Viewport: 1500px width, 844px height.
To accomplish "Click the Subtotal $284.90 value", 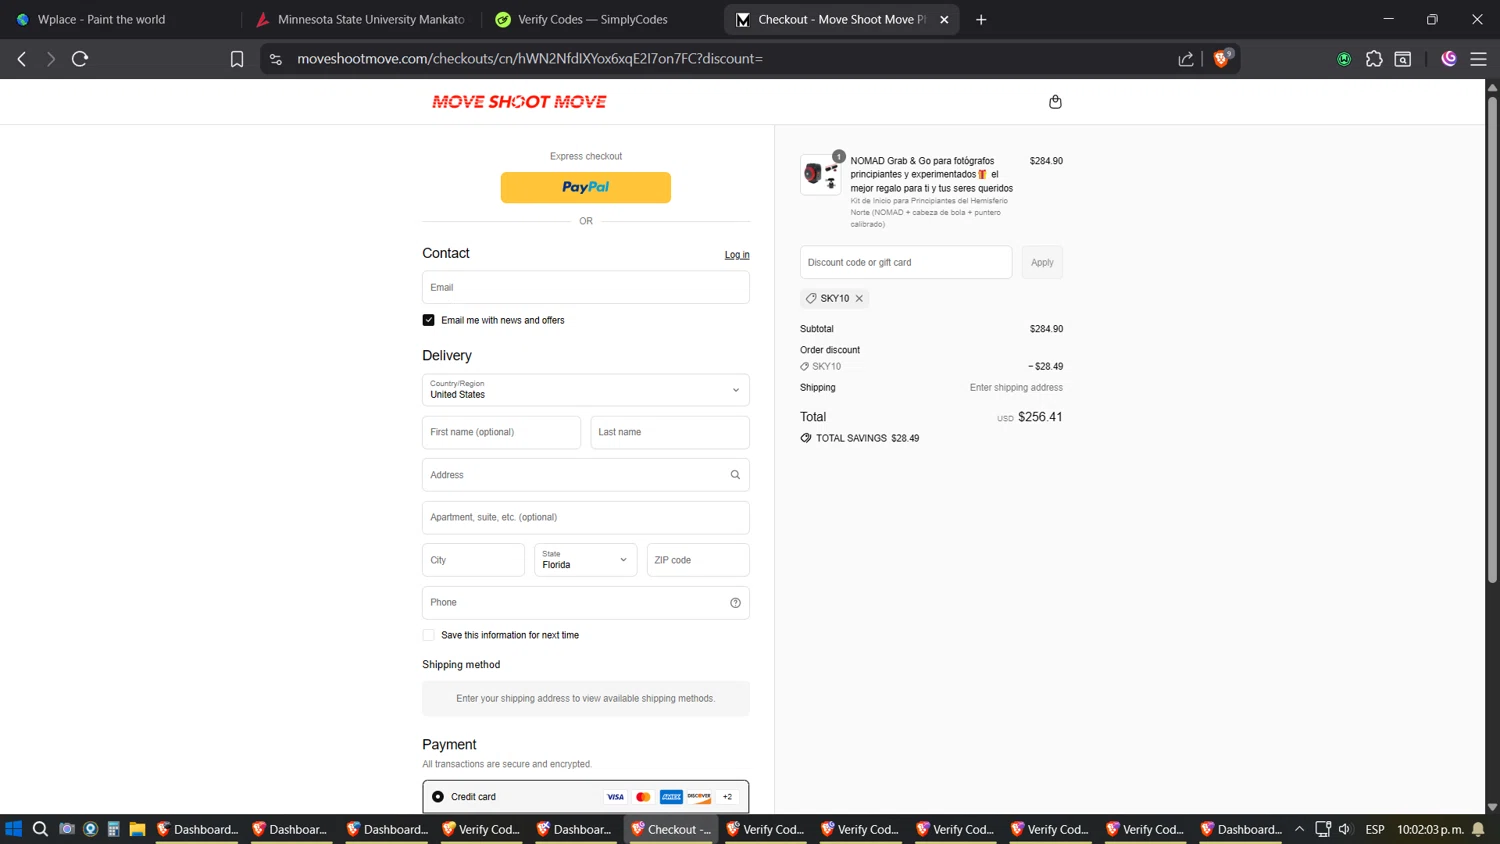I will [1046, 329].
